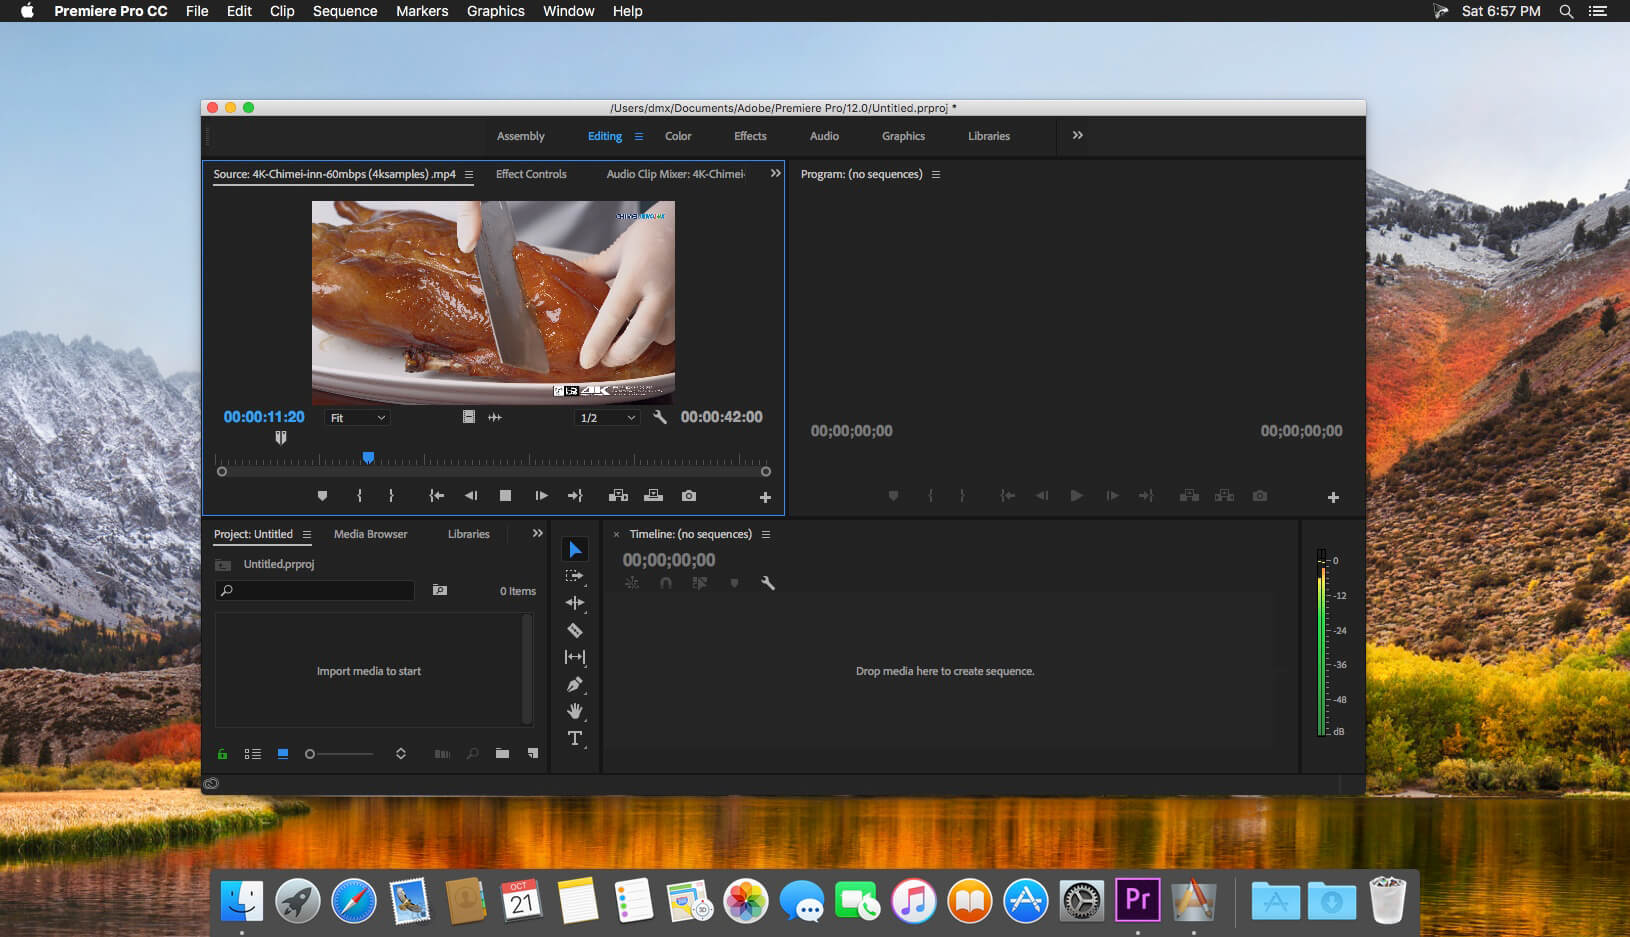
Task: Select the Selection arrow tool
Action: pyautogui.click(x=575, y=549)
